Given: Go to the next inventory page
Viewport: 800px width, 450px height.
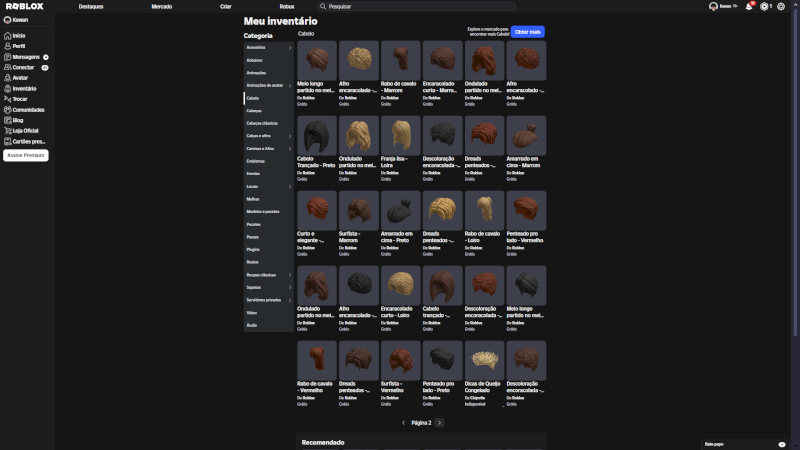Looking at the screenshot, I should click(x=439, y=423).
